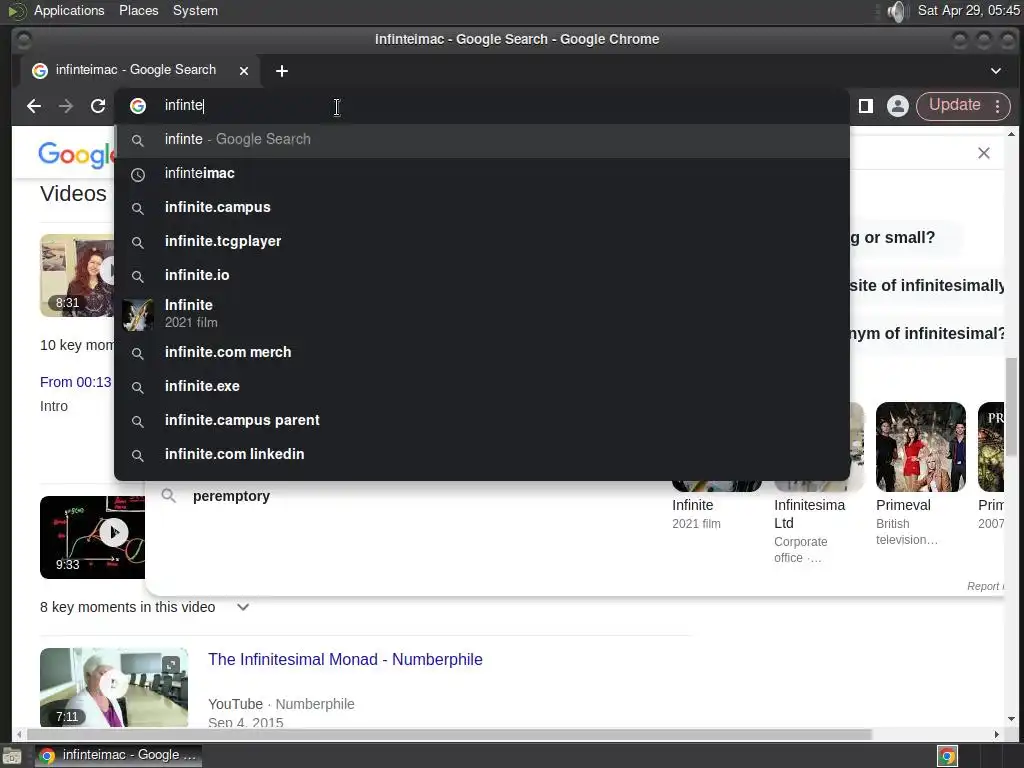The height and width of the screenshot is (768, 1024).
Task: Choose the 'infinite.com merch' suggestion
Action: coord(482,353)
